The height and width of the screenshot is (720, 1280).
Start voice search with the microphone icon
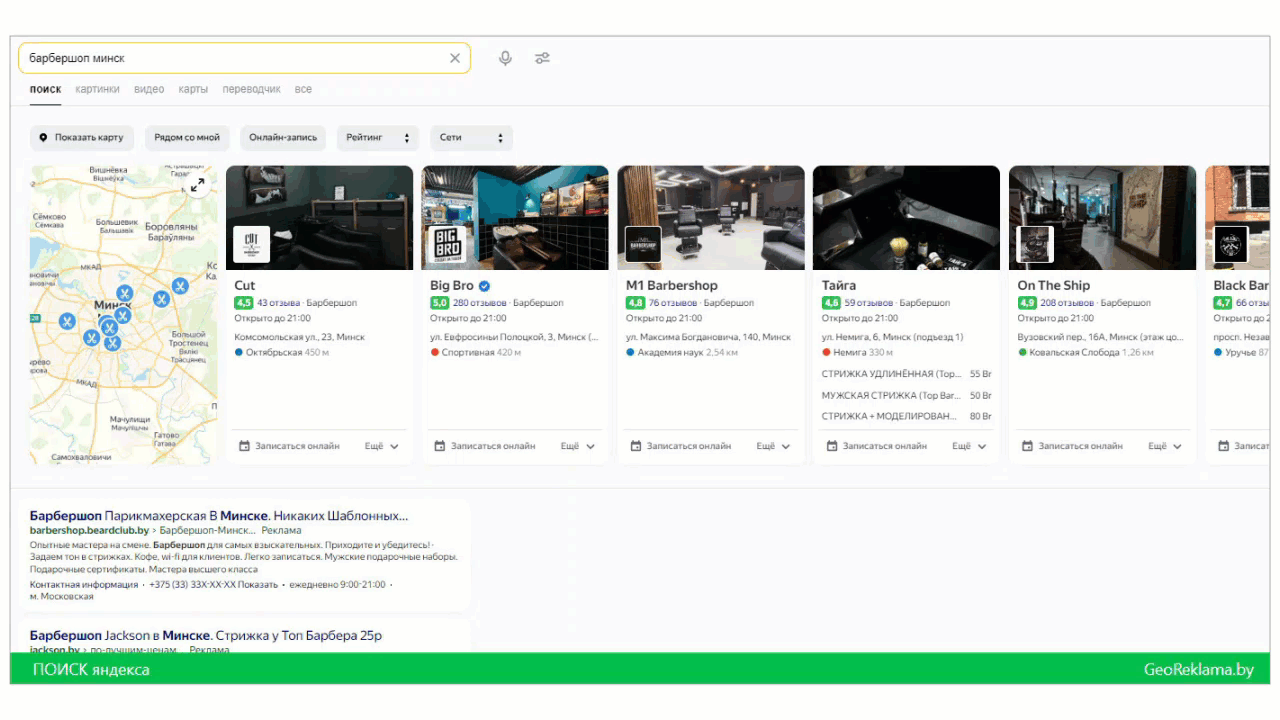pos(505,58)
